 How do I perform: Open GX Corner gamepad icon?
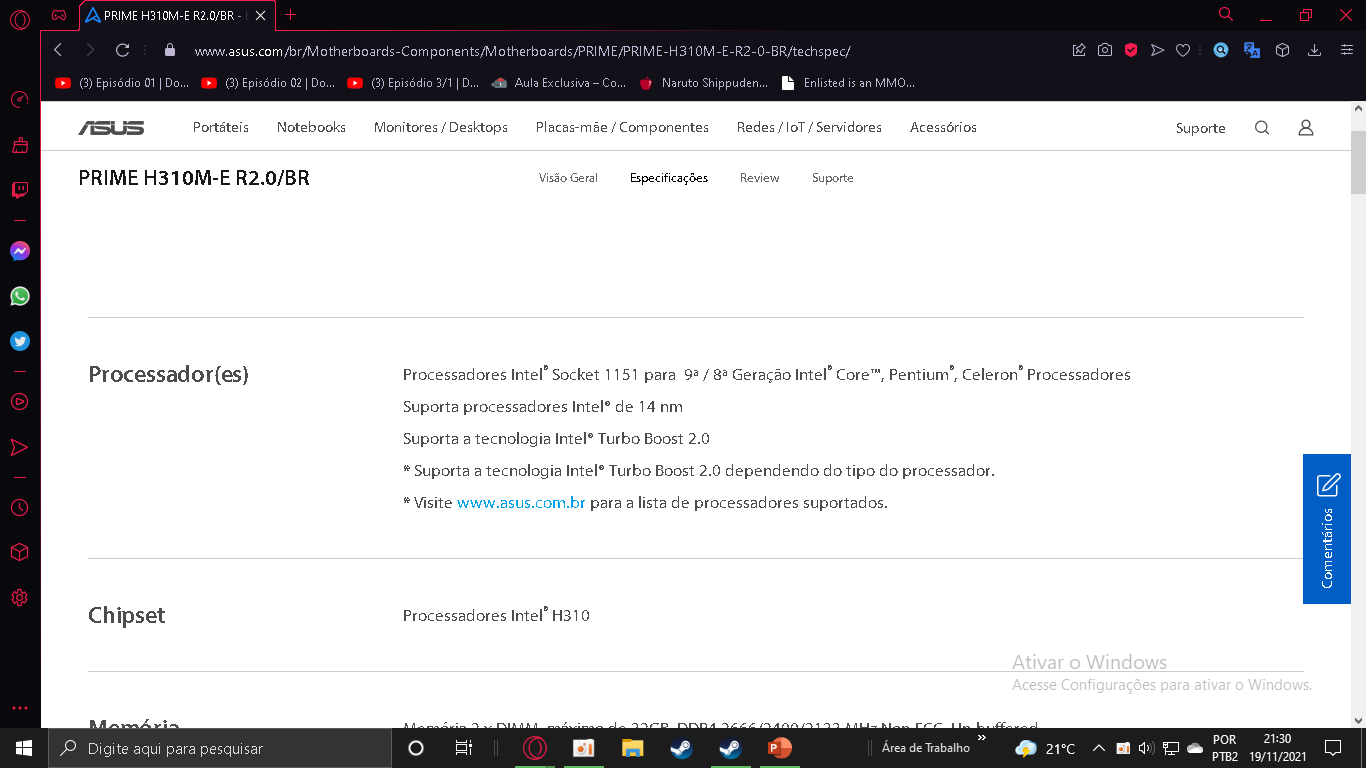pos(59,15)
